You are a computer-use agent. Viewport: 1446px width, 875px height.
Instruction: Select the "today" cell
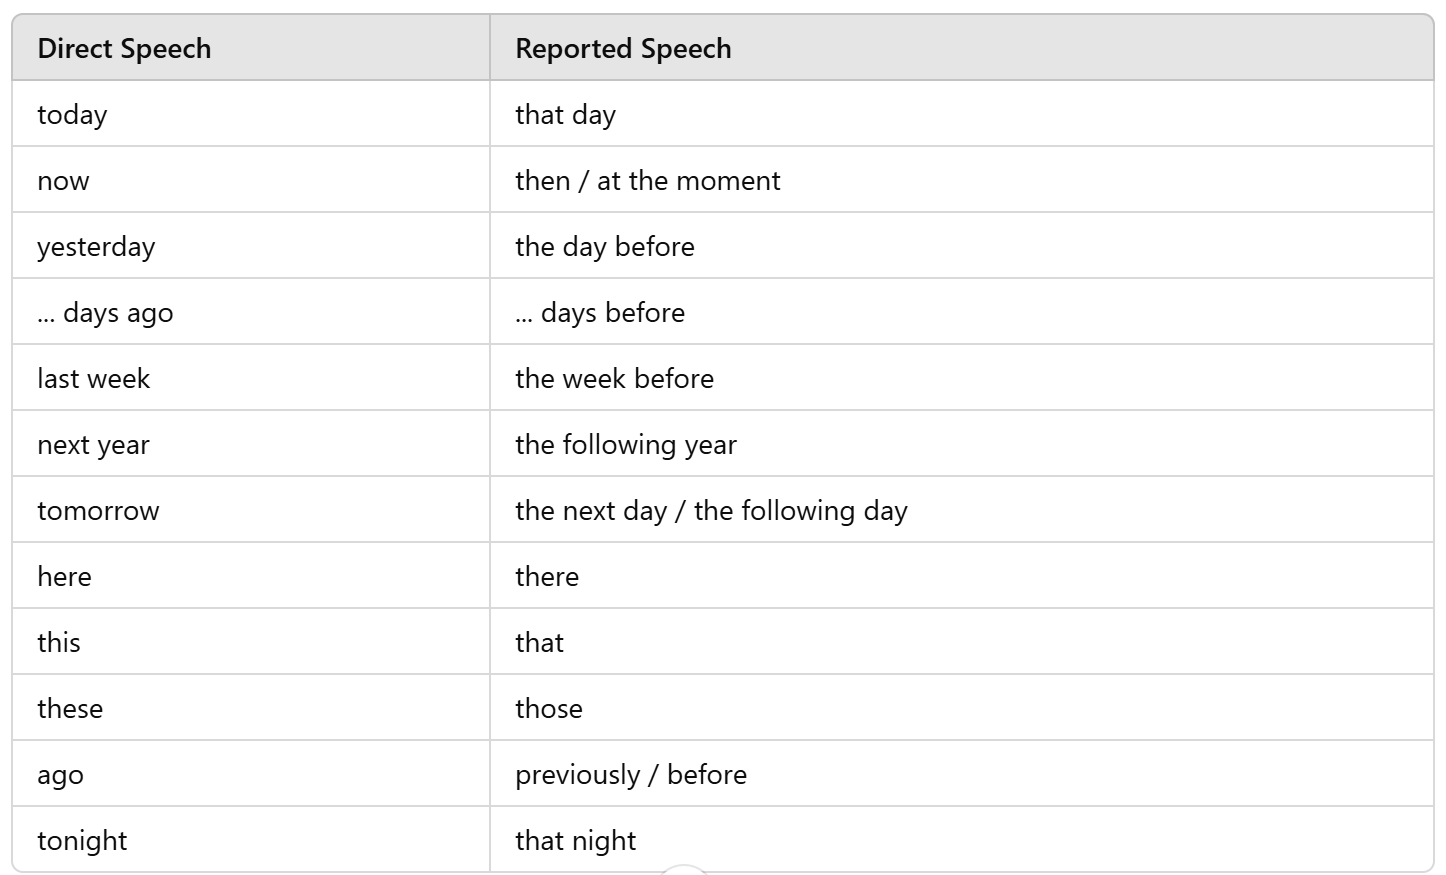pos(72,115)
